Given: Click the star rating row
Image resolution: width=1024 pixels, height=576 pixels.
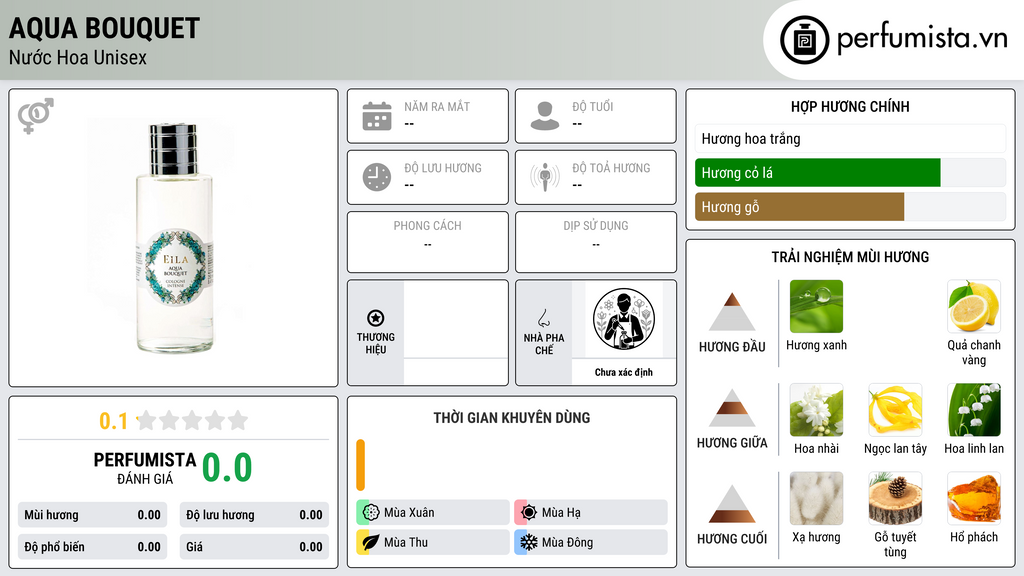Looking at the screenshot, I should click(x=192, y=421).
